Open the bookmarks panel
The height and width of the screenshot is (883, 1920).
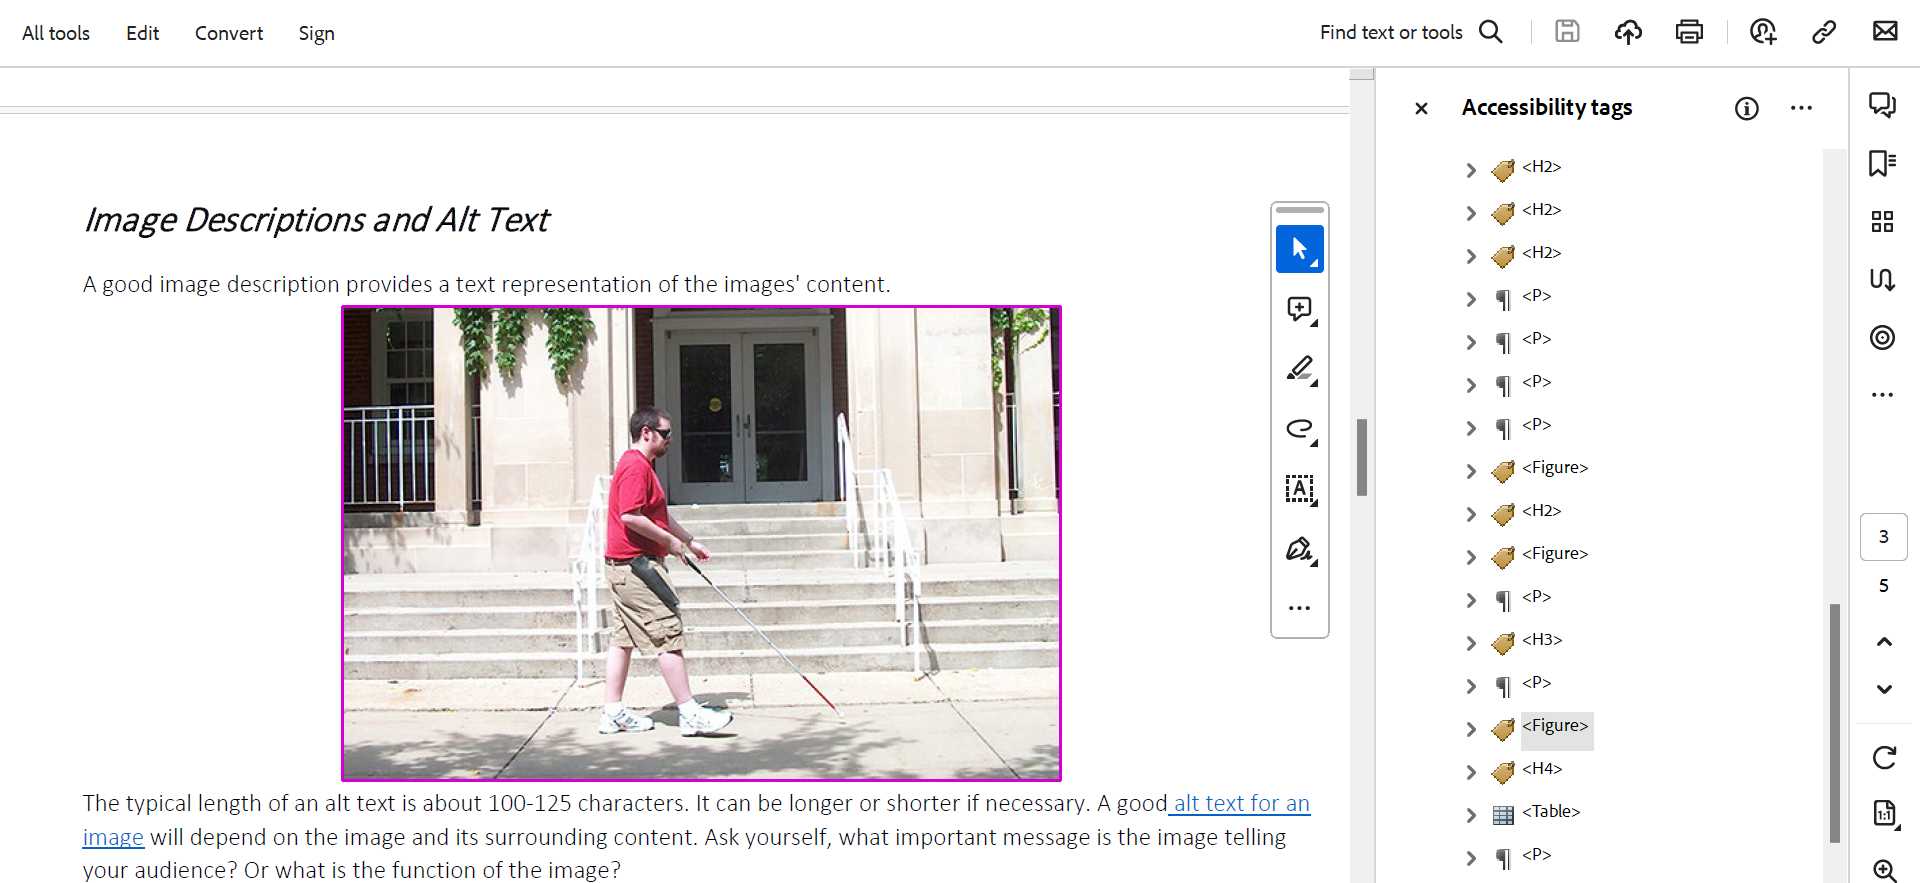tap(1883, 163)
